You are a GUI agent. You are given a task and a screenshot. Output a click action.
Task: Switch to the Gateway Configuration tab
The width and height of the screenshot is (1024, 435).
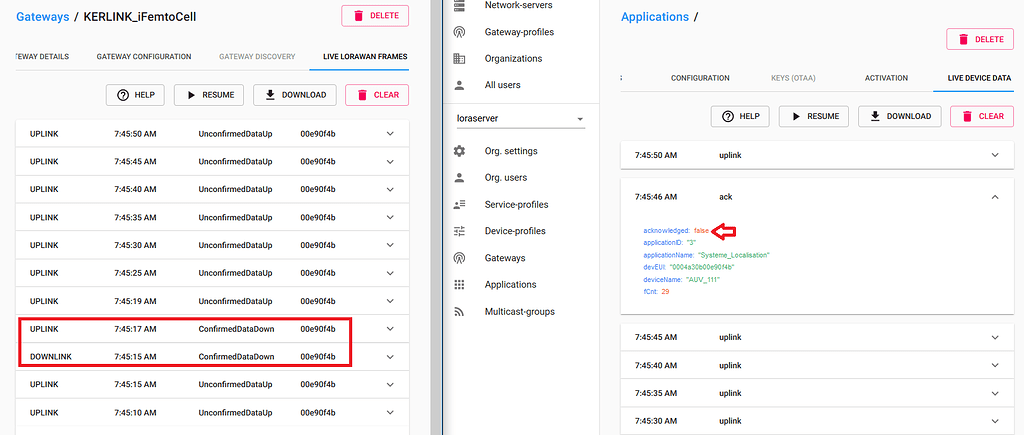tap(144, 57)
